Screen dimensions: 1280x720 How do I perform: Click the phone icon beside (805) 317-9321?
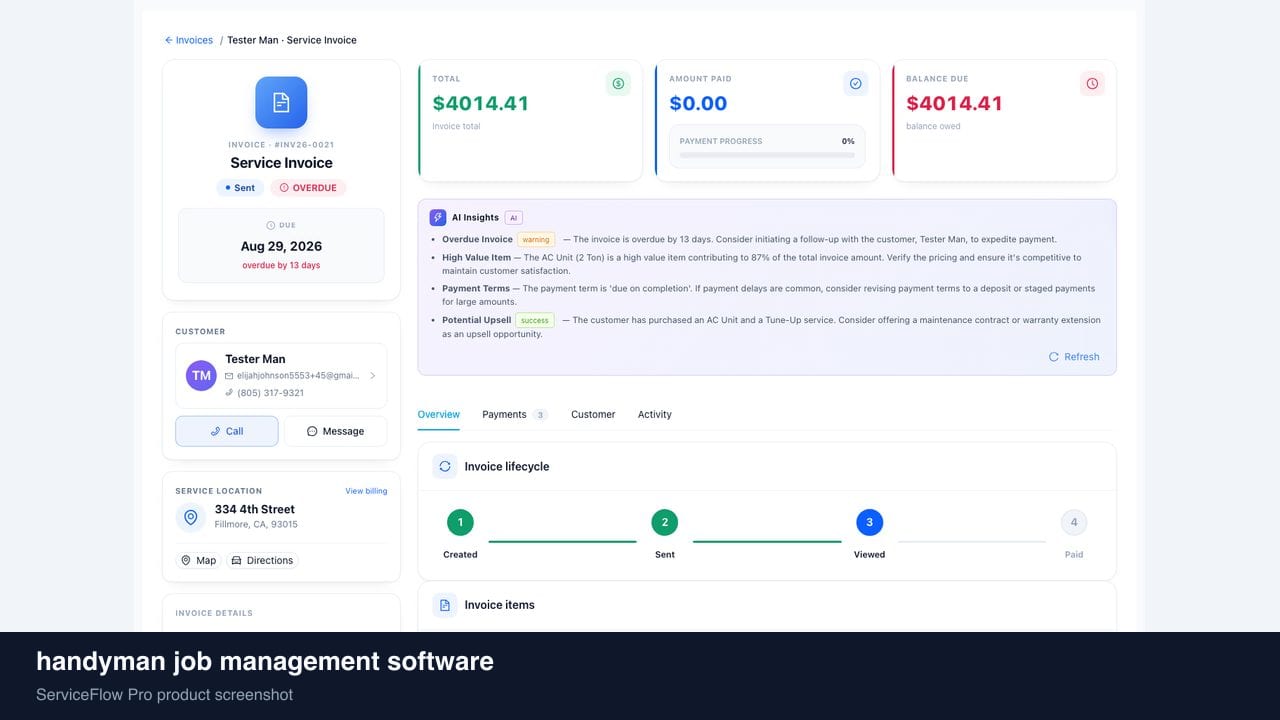229,393
